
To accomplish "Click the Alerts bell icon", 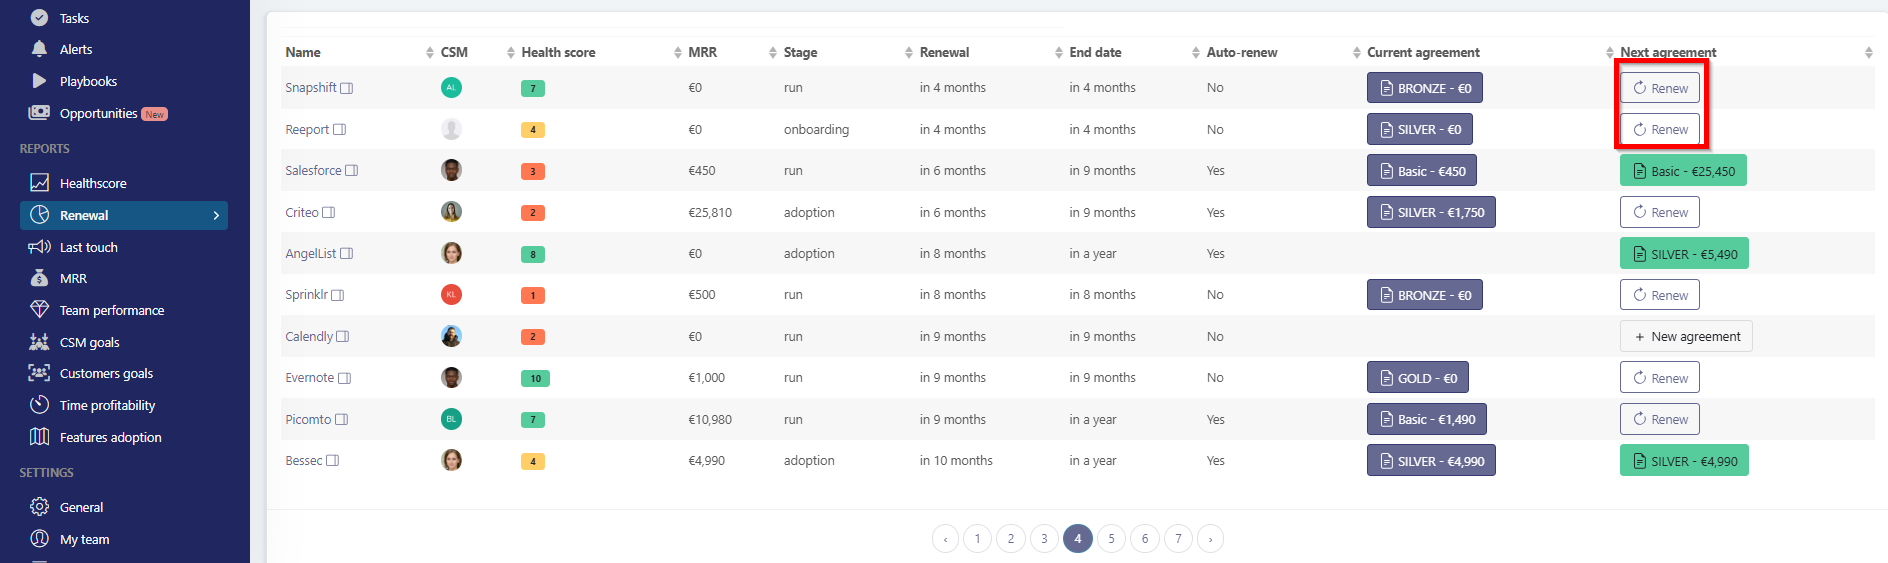I will [39, 49].
